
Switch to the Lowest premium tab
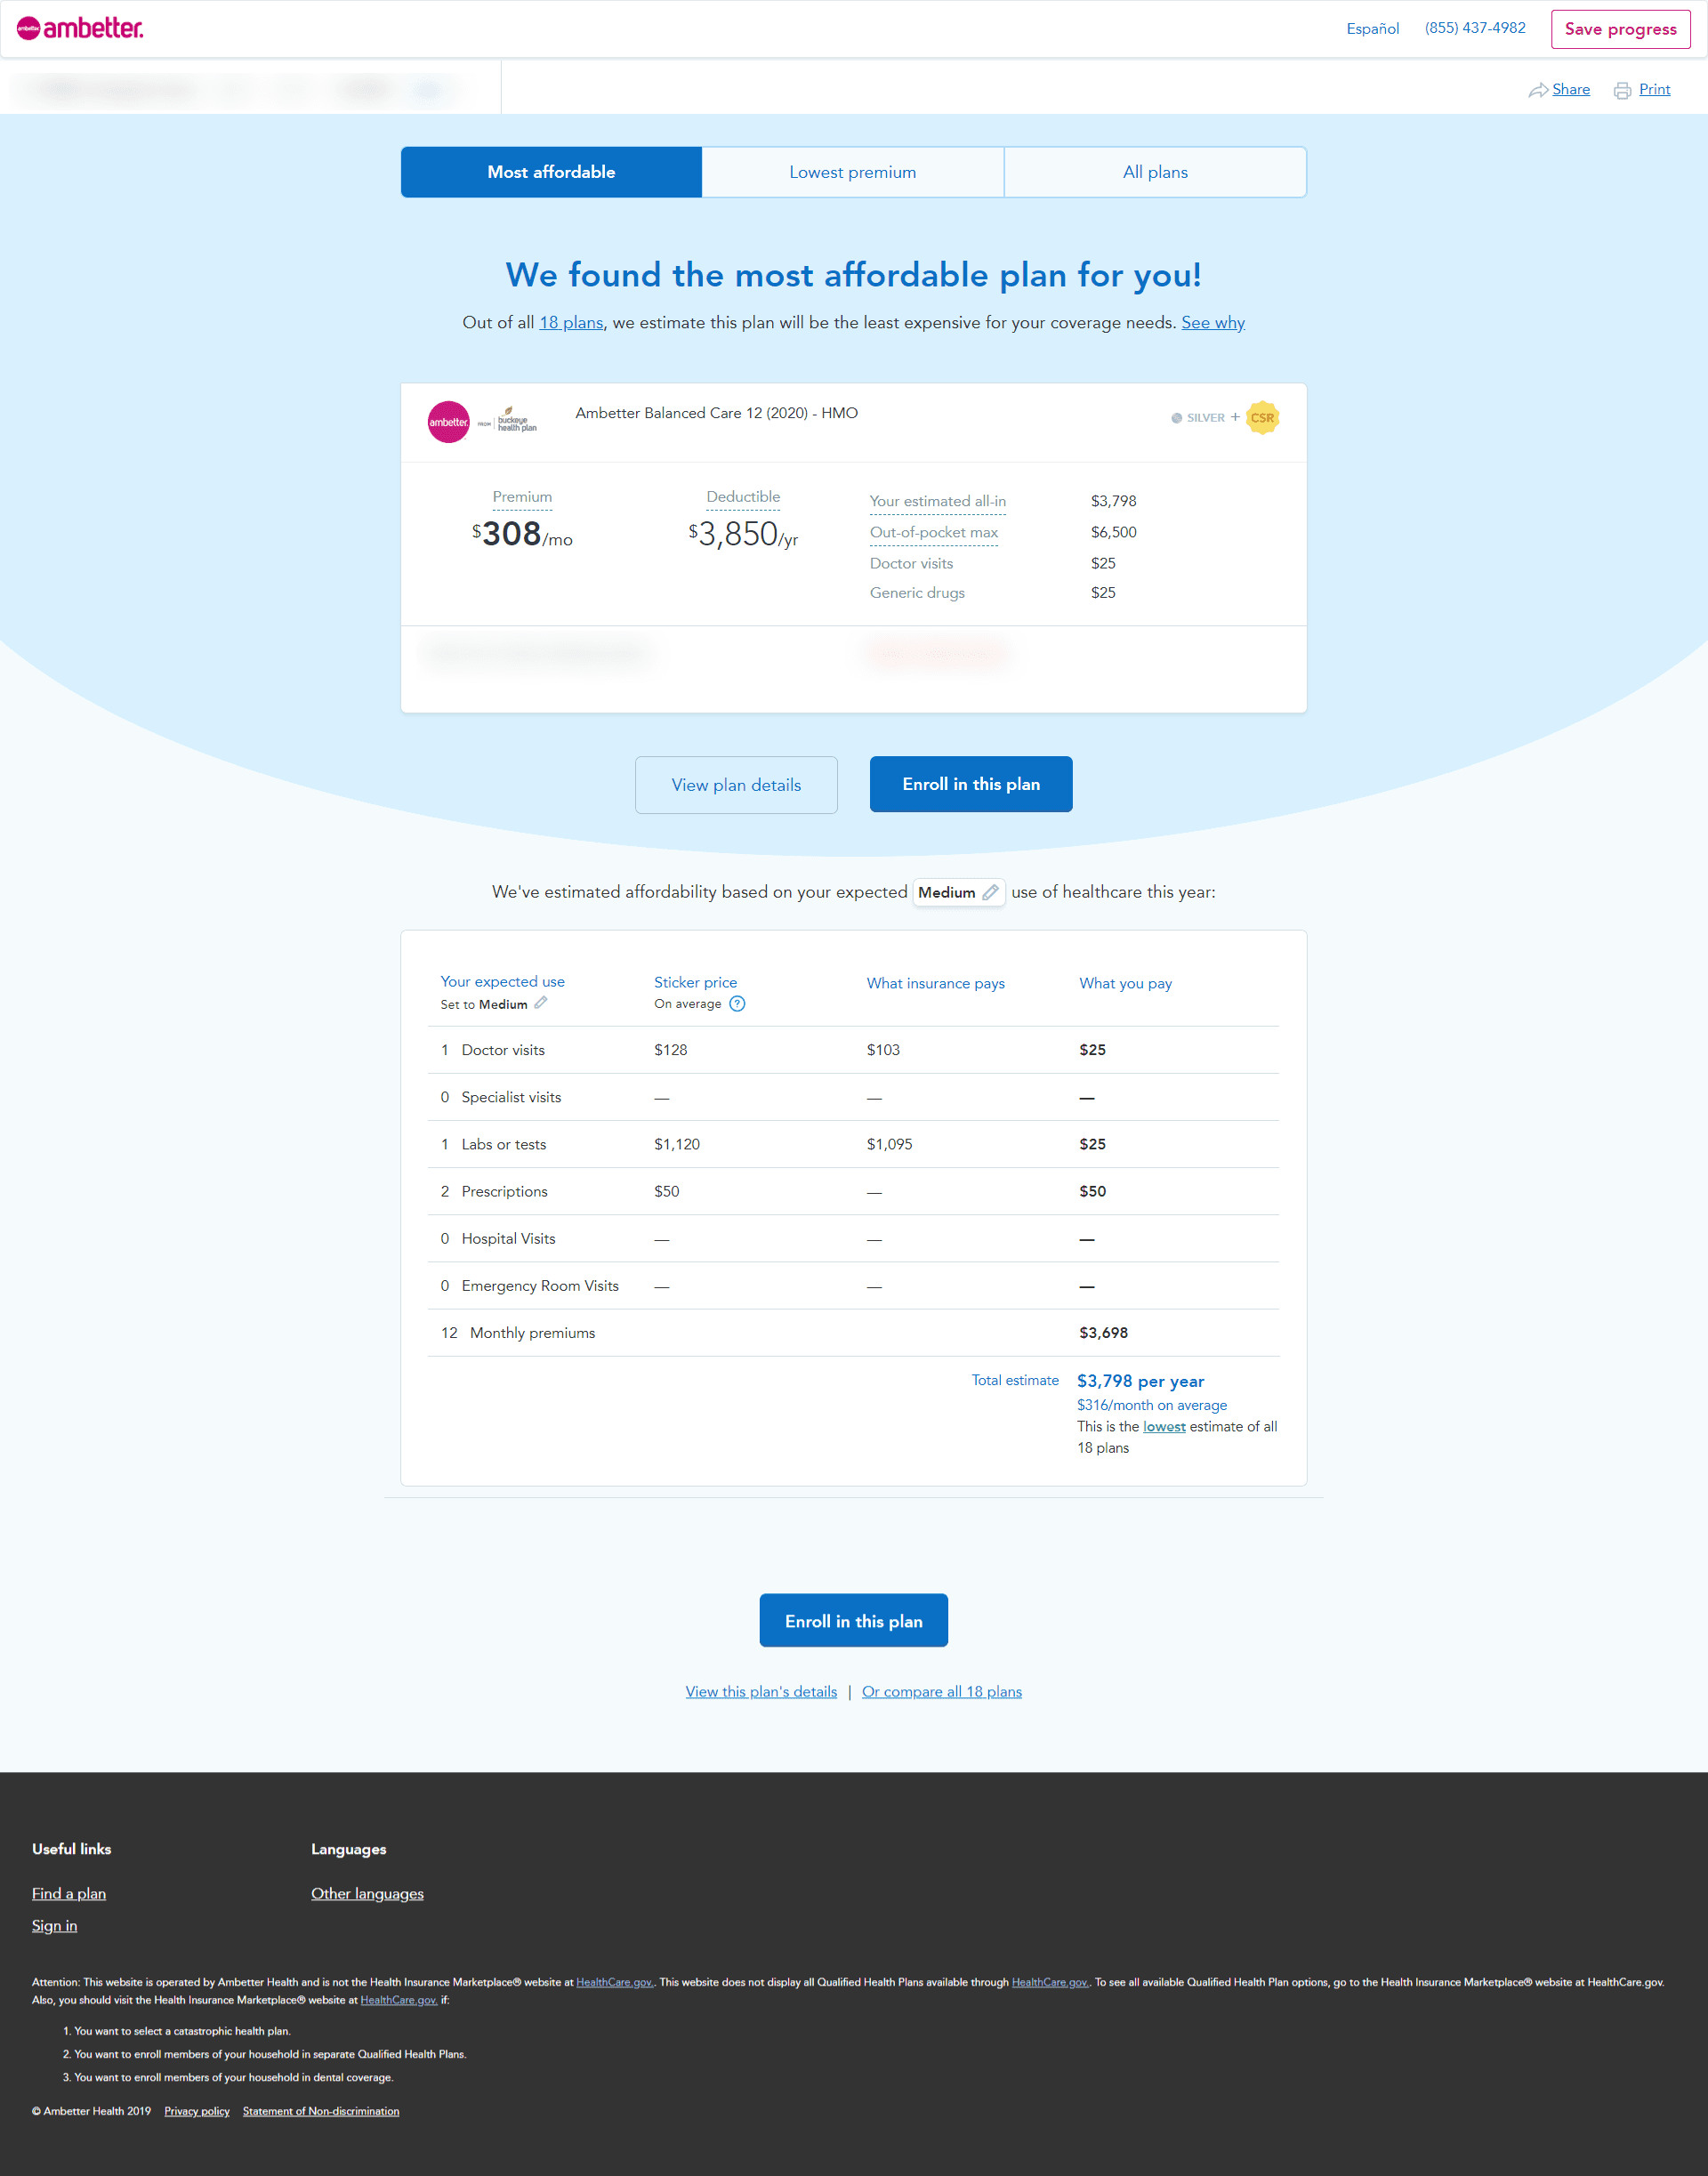(853, 172)
